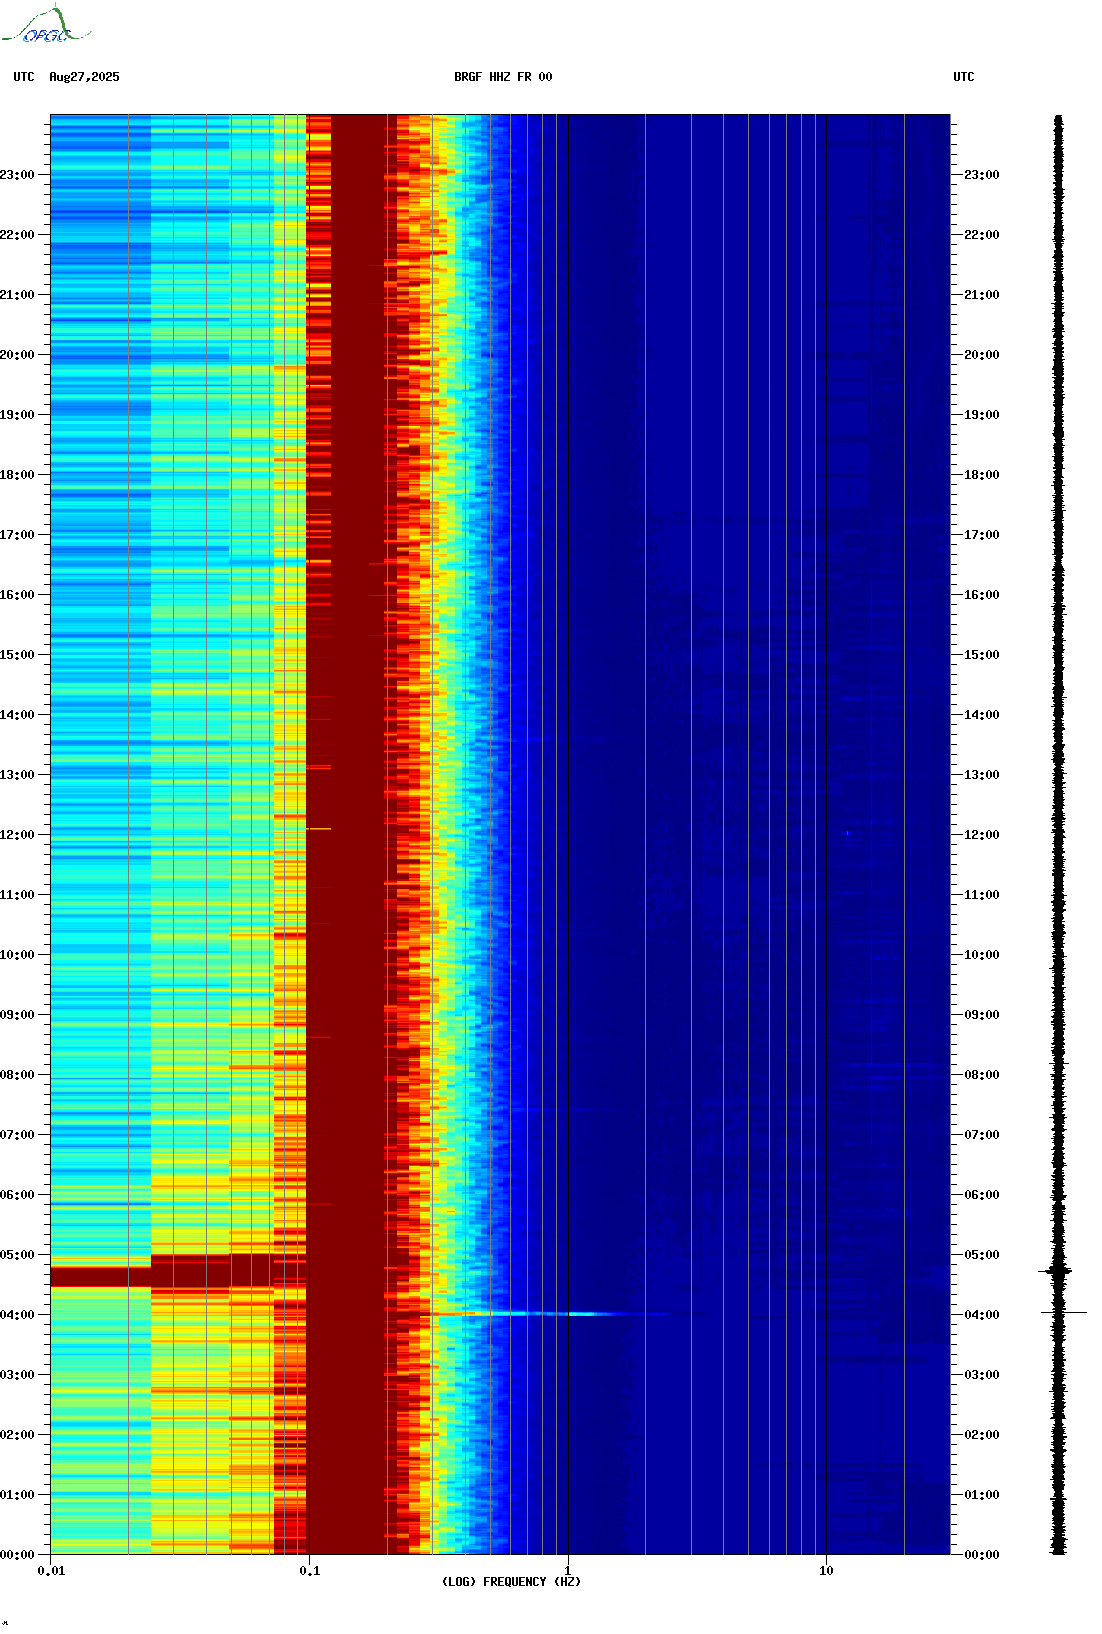Click the 07:00 label on the right time axis
The width and height of the screenshot is (1102, 1634).
pos(982,1135)
